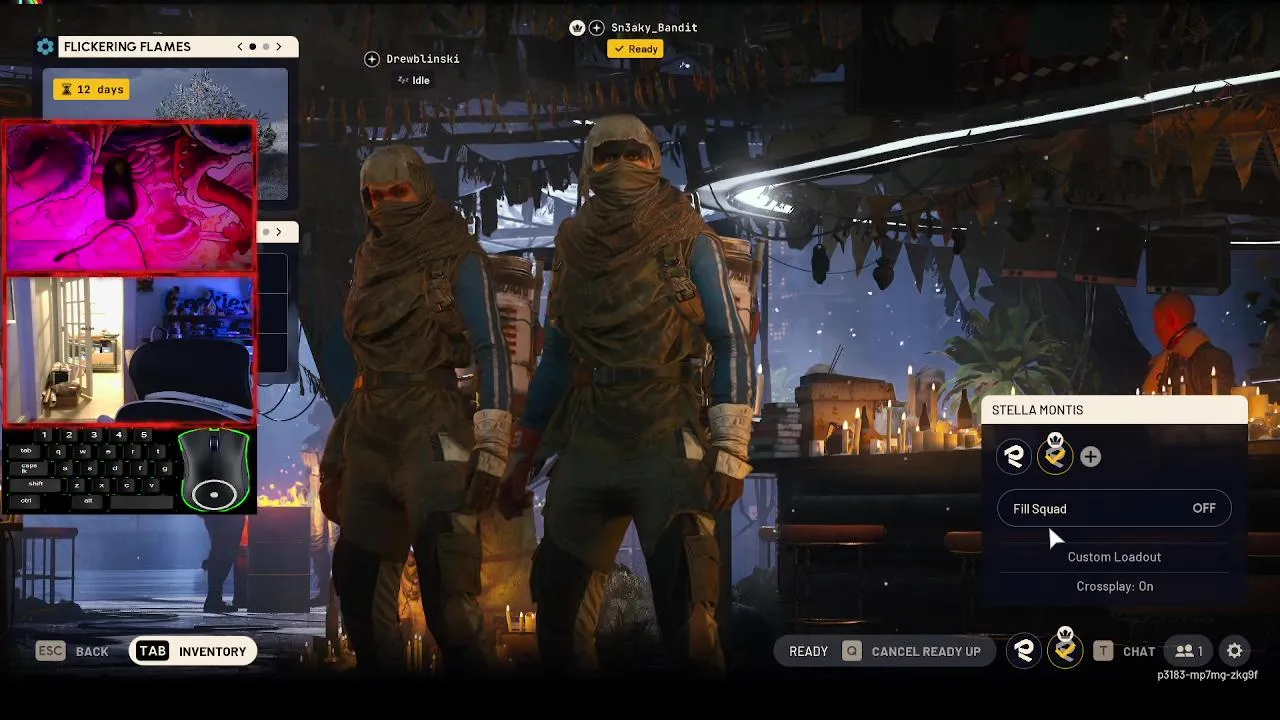Select the first page dot in Flickering Flames
Viewport: 1280px width, 720px height.
click(253, 47)
